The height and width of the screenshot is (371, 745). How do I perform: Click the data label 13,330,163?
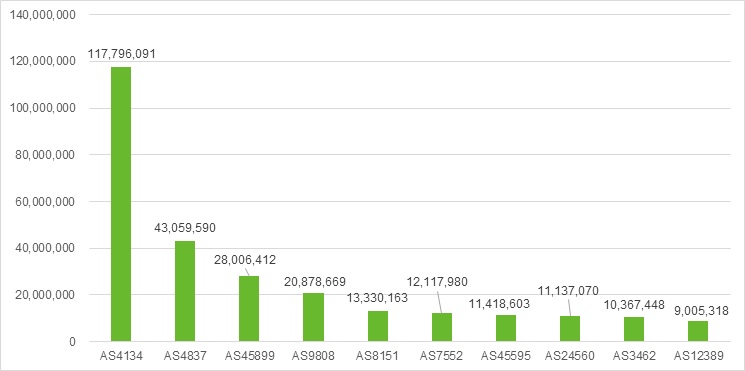[377, 298]
